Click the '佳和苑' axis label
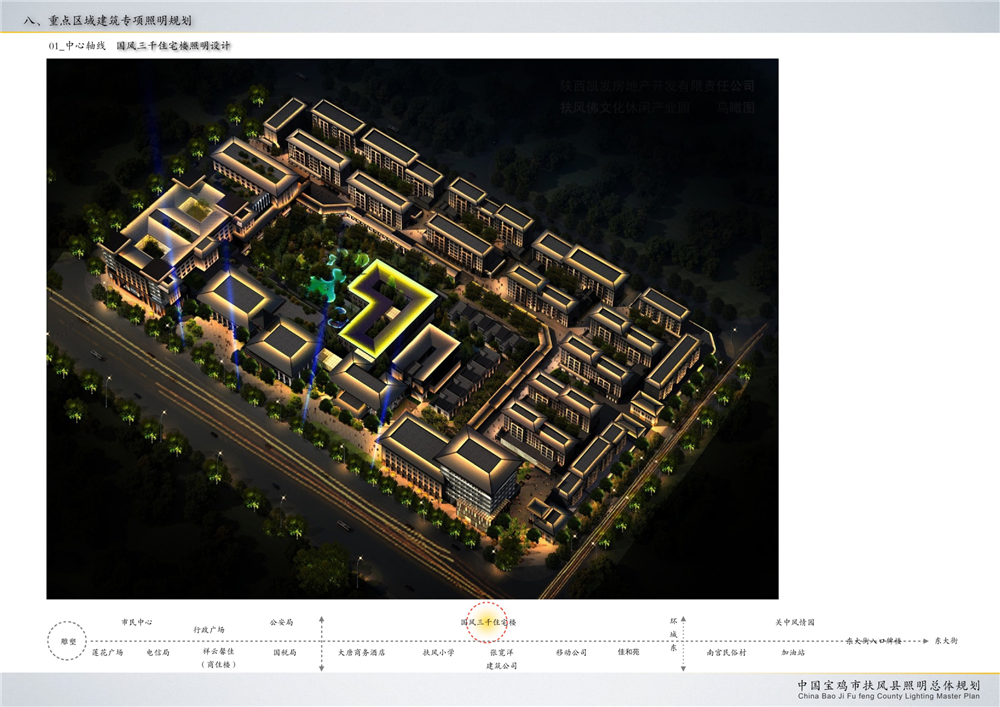1000x707 pixels. click(628, 652)
